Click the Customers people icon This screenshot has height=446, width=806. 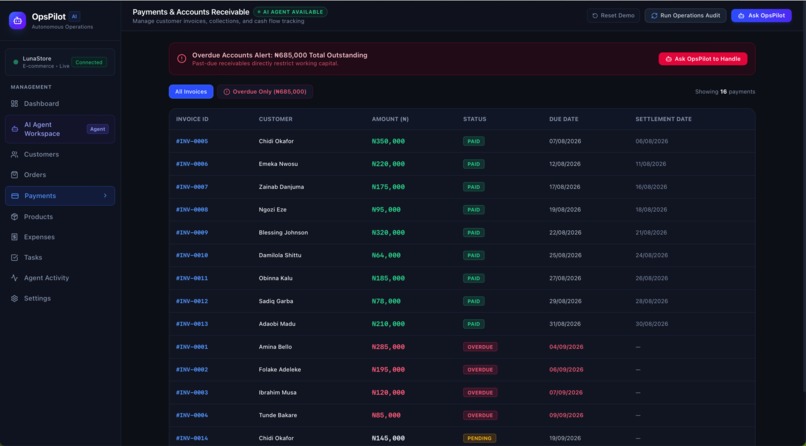14,155
